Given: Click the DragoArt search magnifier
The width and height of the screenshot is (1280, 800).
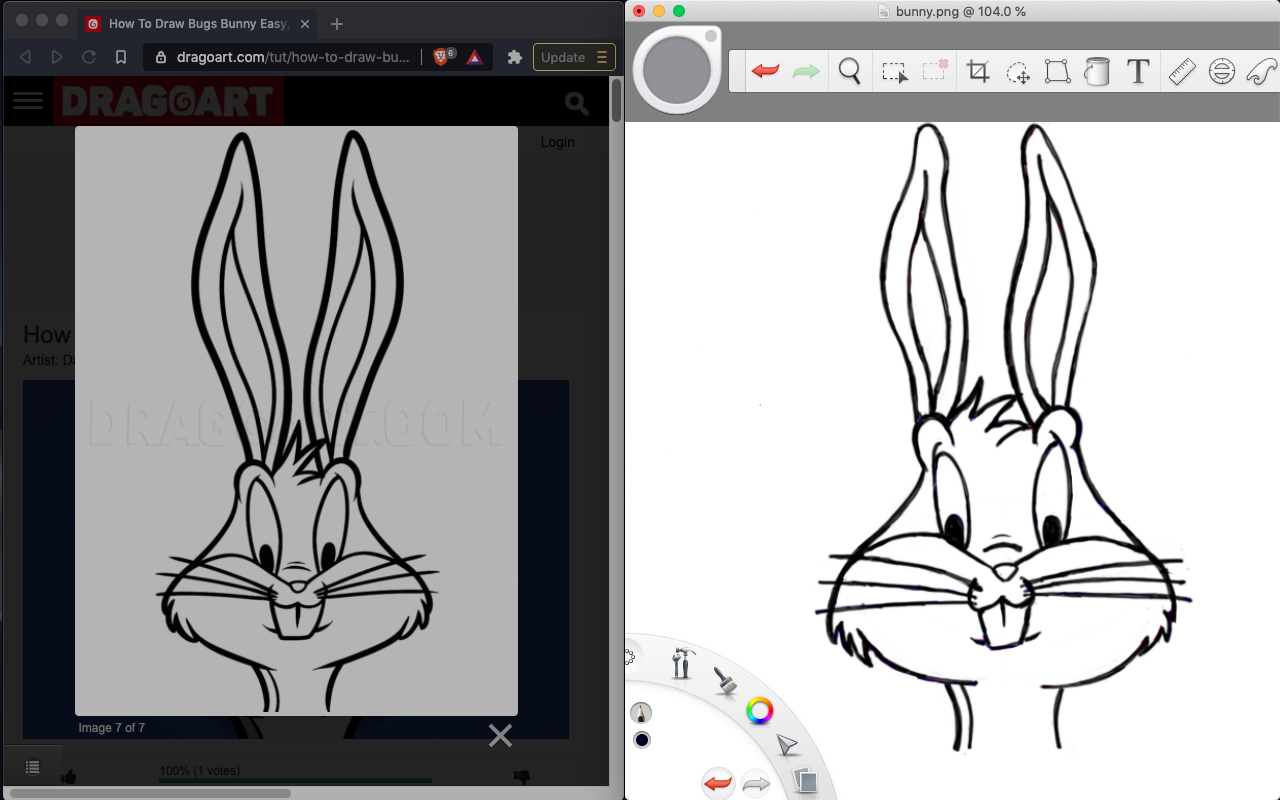Looking at the screenshot, I should pos(577,102).
